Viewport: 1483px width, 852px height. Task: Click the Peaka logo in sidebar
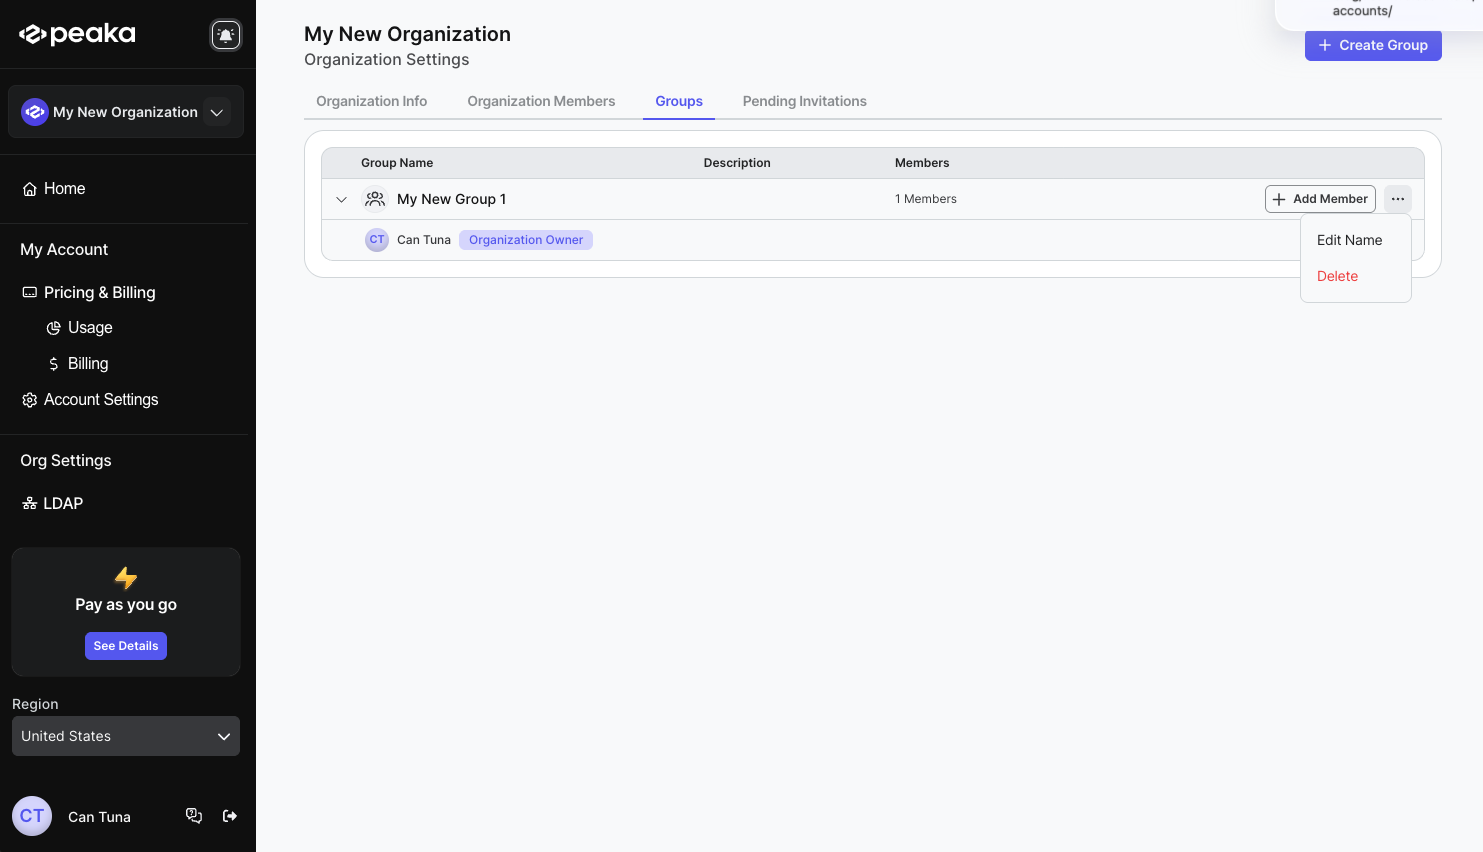78,34
